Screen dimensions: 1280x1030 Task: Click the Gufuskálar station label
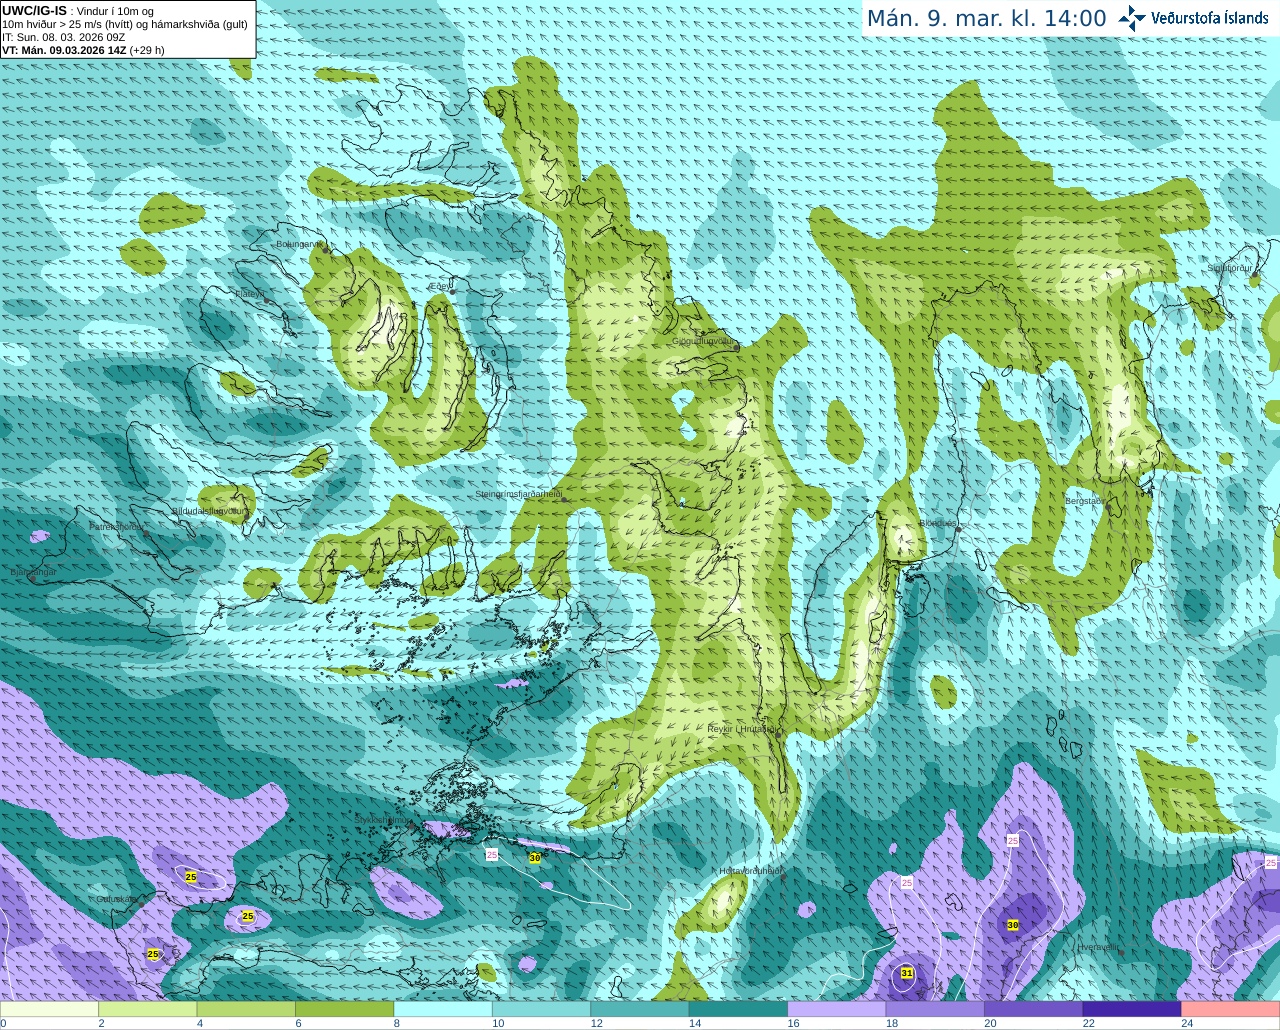[117, 899]
